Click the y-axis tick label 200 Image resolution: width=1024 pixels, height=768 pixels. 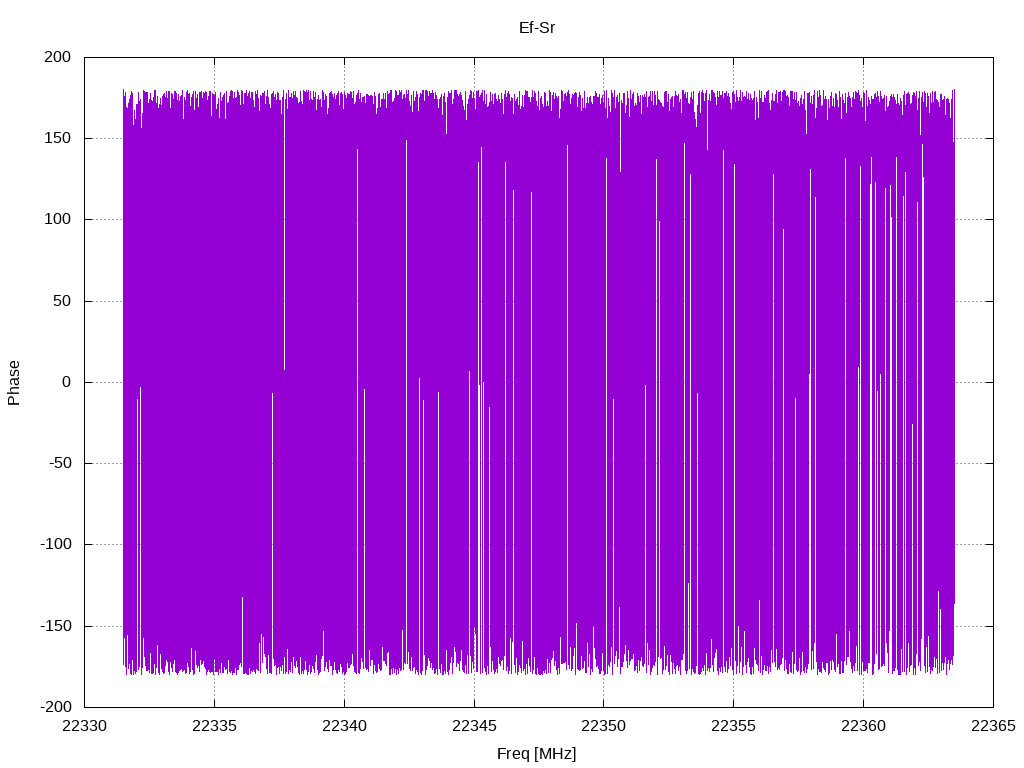click(x=57, y=57)
